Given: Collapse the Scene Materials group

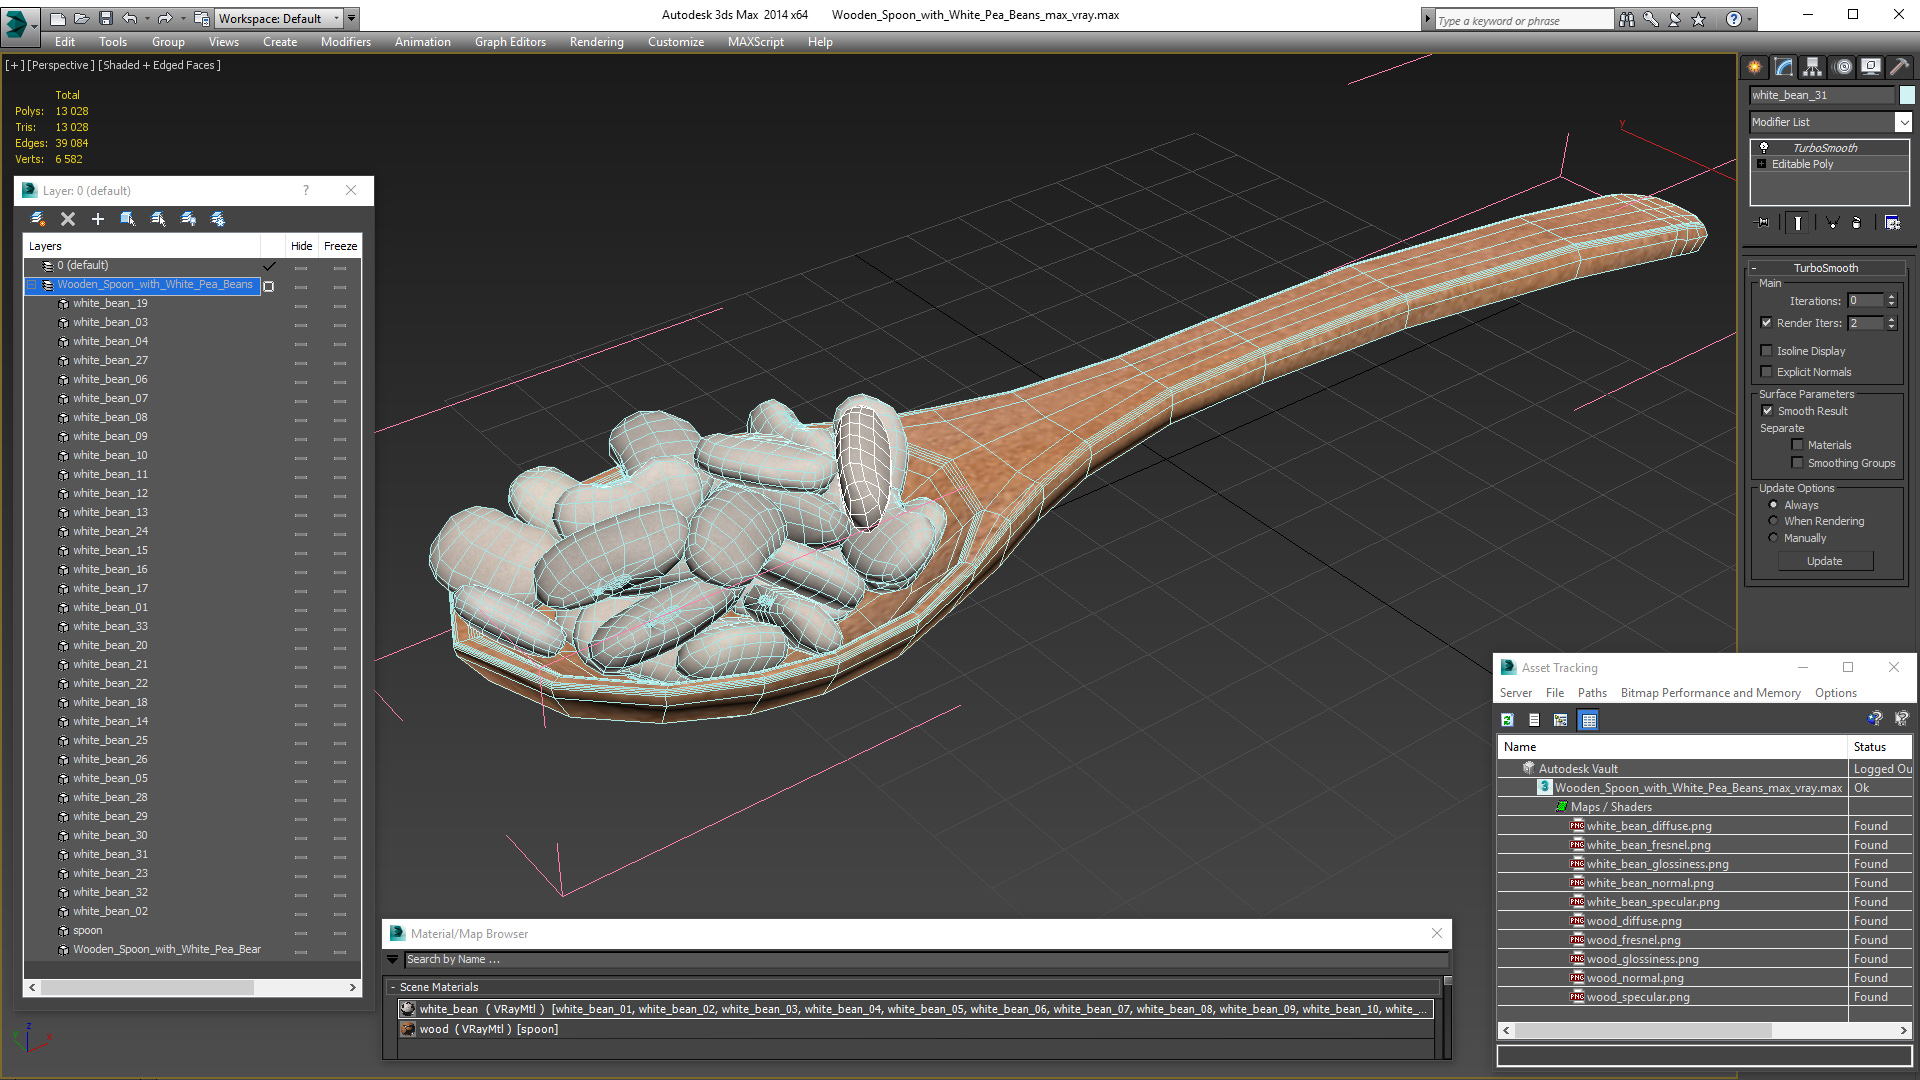Looking at the screenshot, I should click(x=393, y=987).
